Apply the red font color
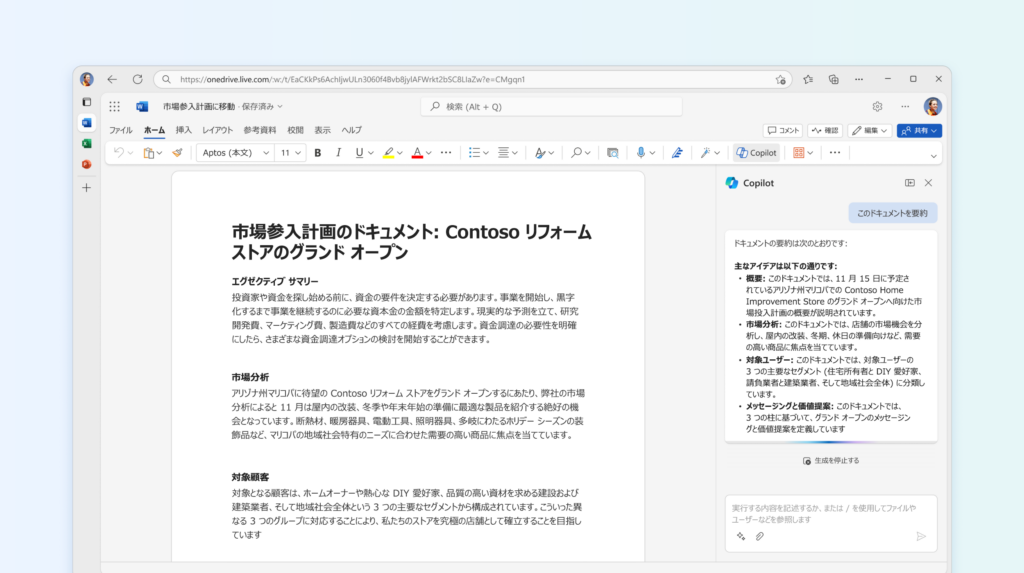1024x573 pixels. [417, 153]
